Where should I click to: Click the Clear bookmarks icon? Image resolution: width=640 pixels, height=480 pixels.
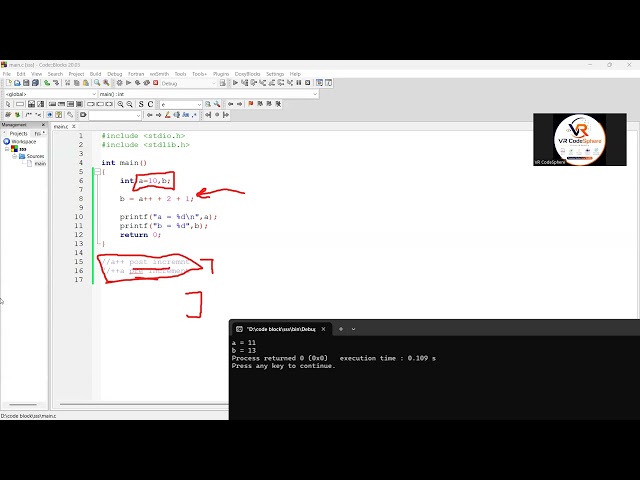pos(278,104)
